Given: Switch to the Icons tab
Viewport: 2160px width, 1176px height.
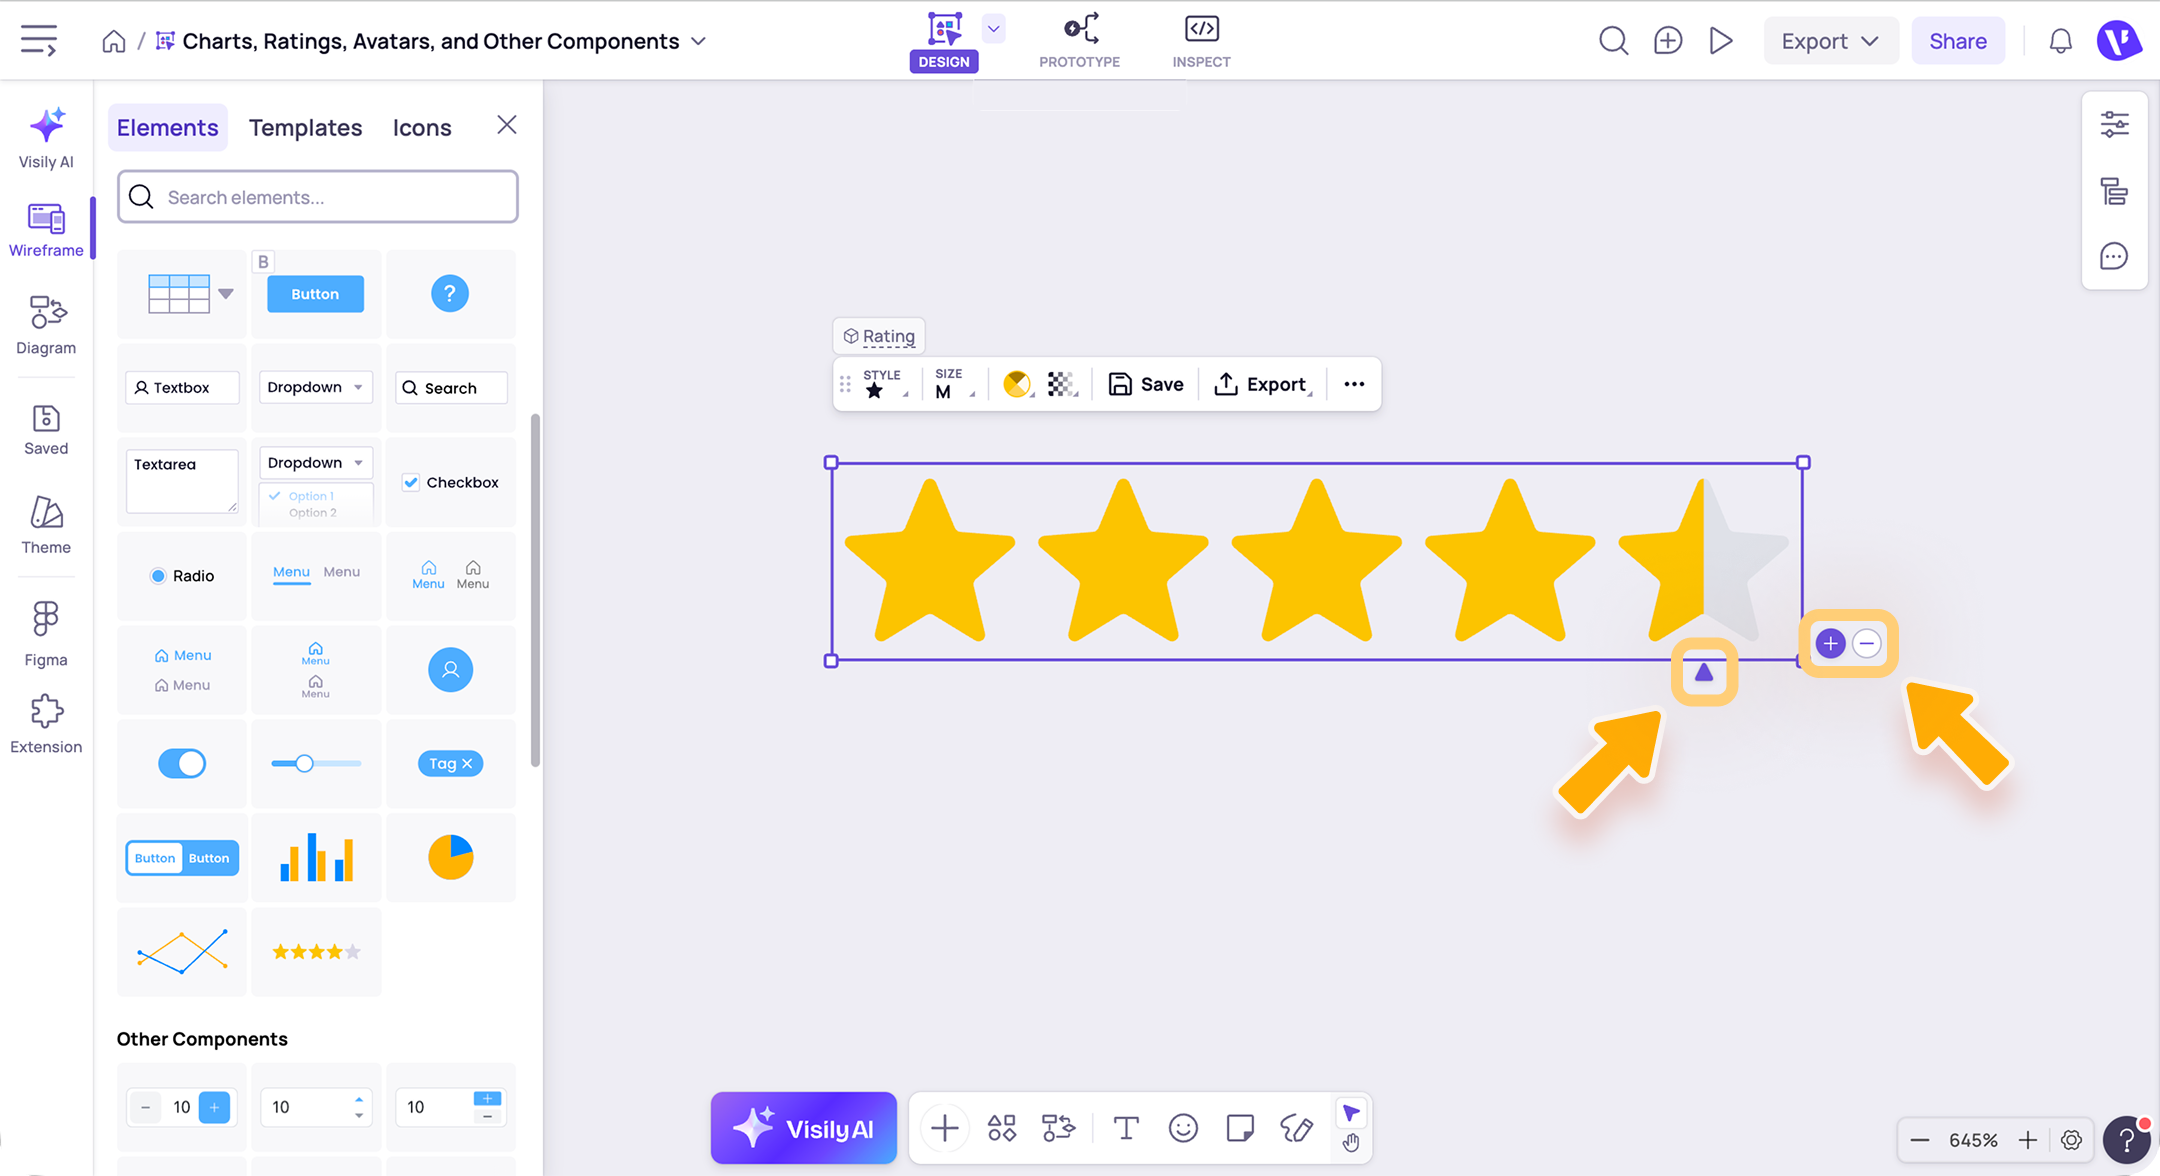Looking at the screenshot, I should coord(421,127).
